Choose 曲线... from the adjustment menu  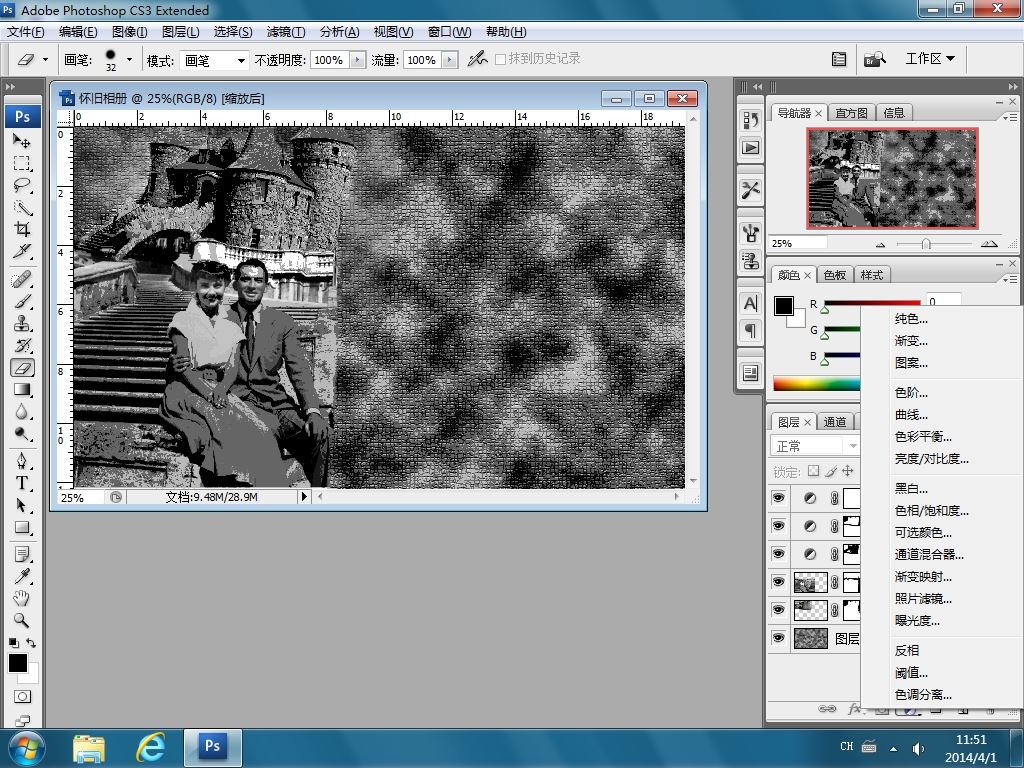[911, 415]
